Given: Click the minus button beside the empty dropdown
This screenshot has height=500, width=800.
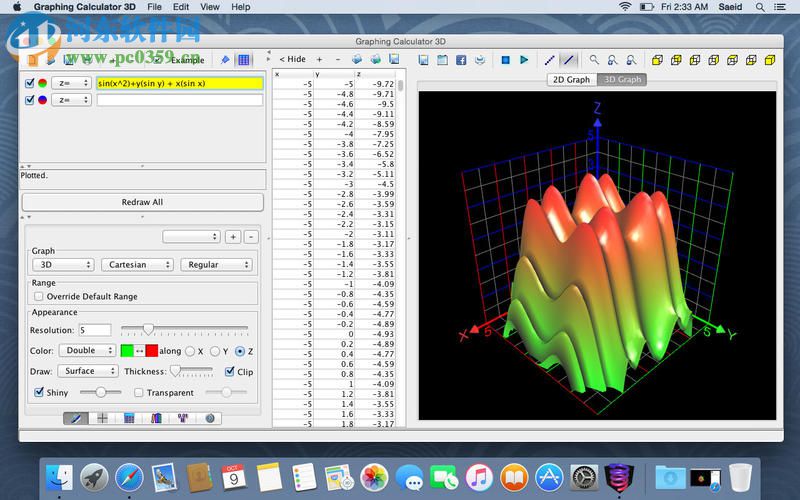Looking at the screenshot, I should point(251,237).
